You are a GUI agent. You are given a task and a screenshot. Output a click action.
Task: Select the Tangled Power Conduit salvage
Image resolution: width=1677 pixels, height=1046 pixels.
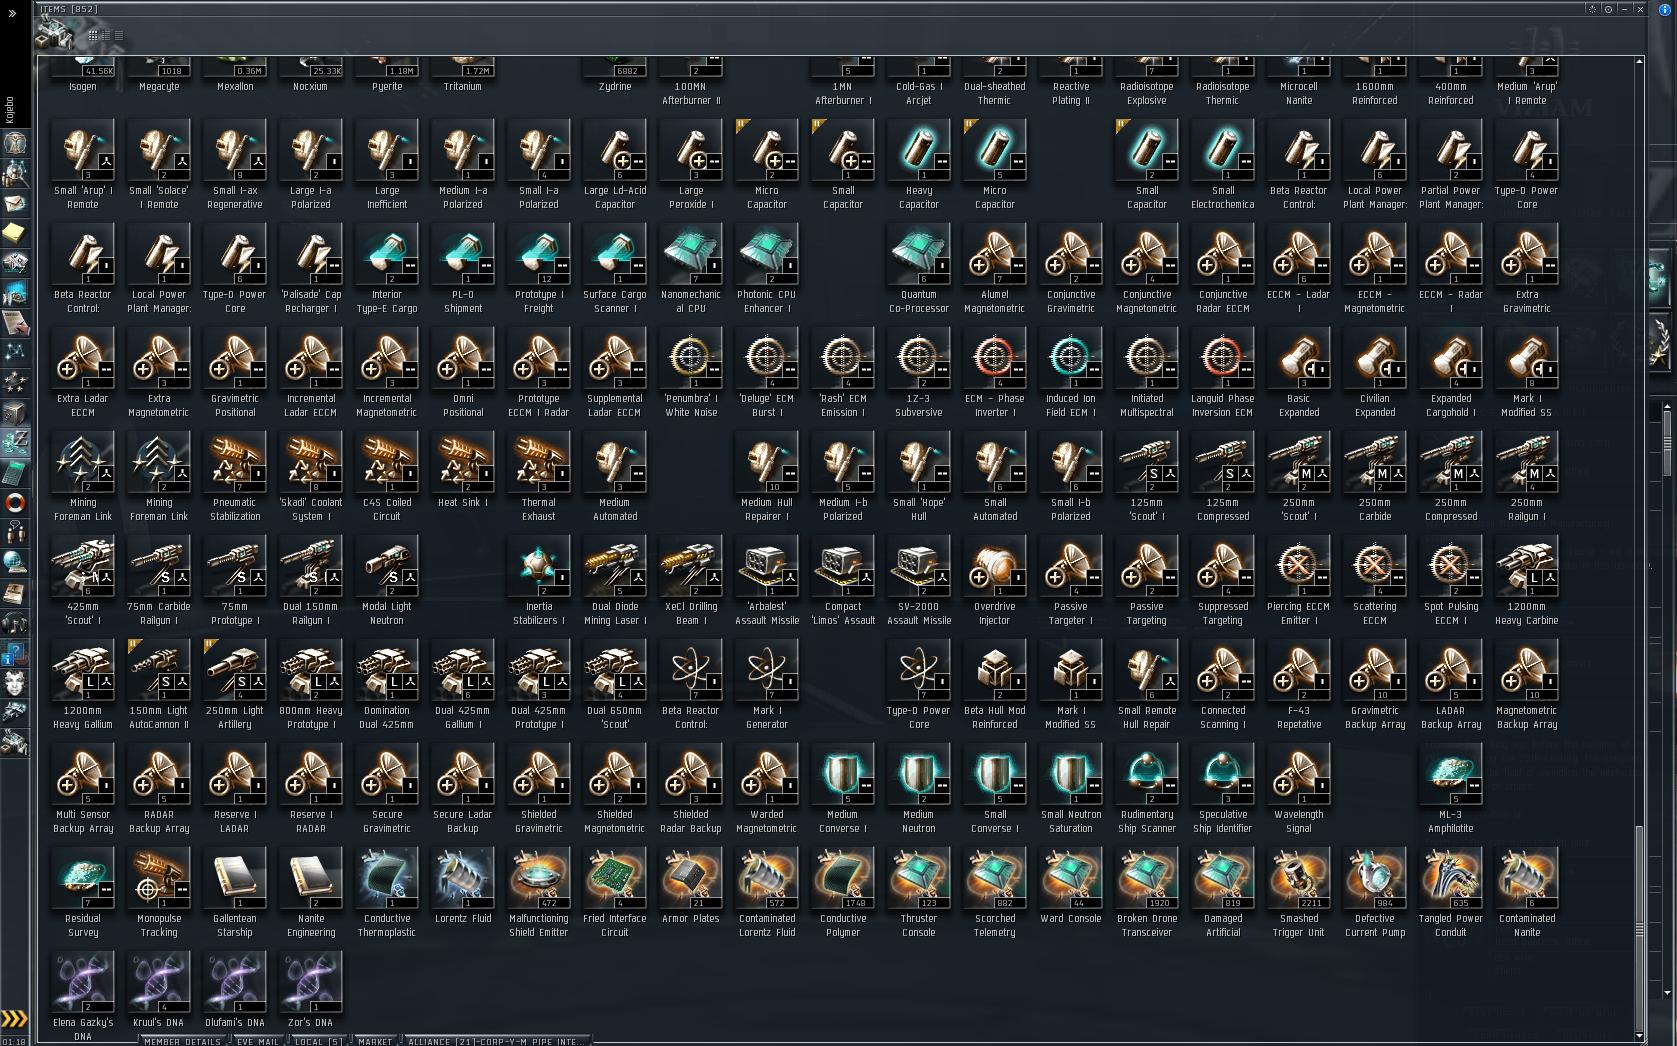coord(1451,892)
